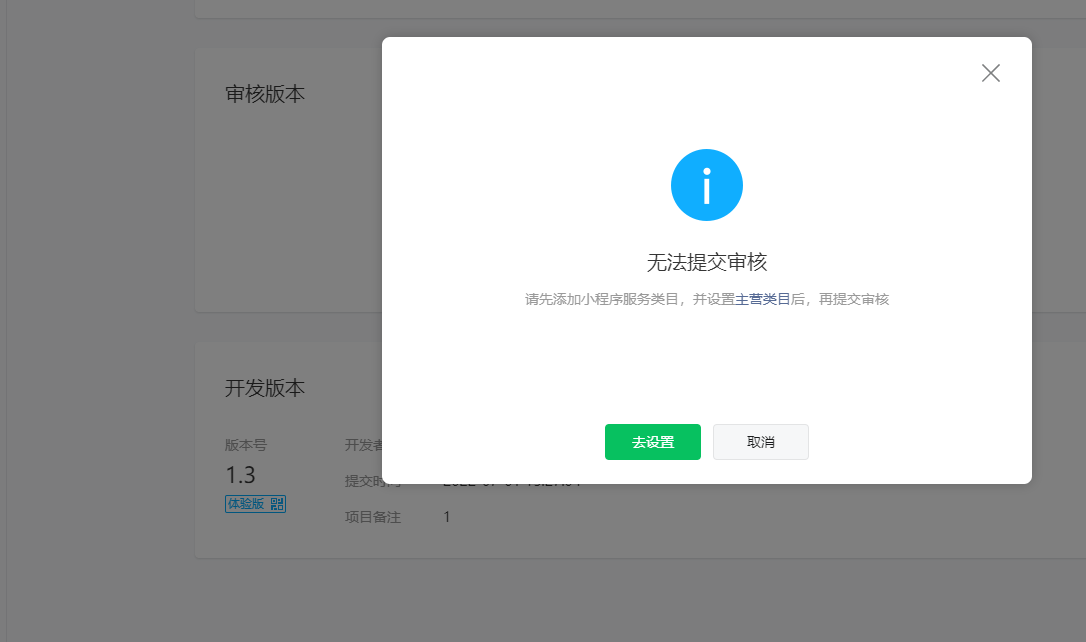Click the green 去设置 button
This screenshot has height=642, width=1086.
pyautogui.click(x=652, y=442)
